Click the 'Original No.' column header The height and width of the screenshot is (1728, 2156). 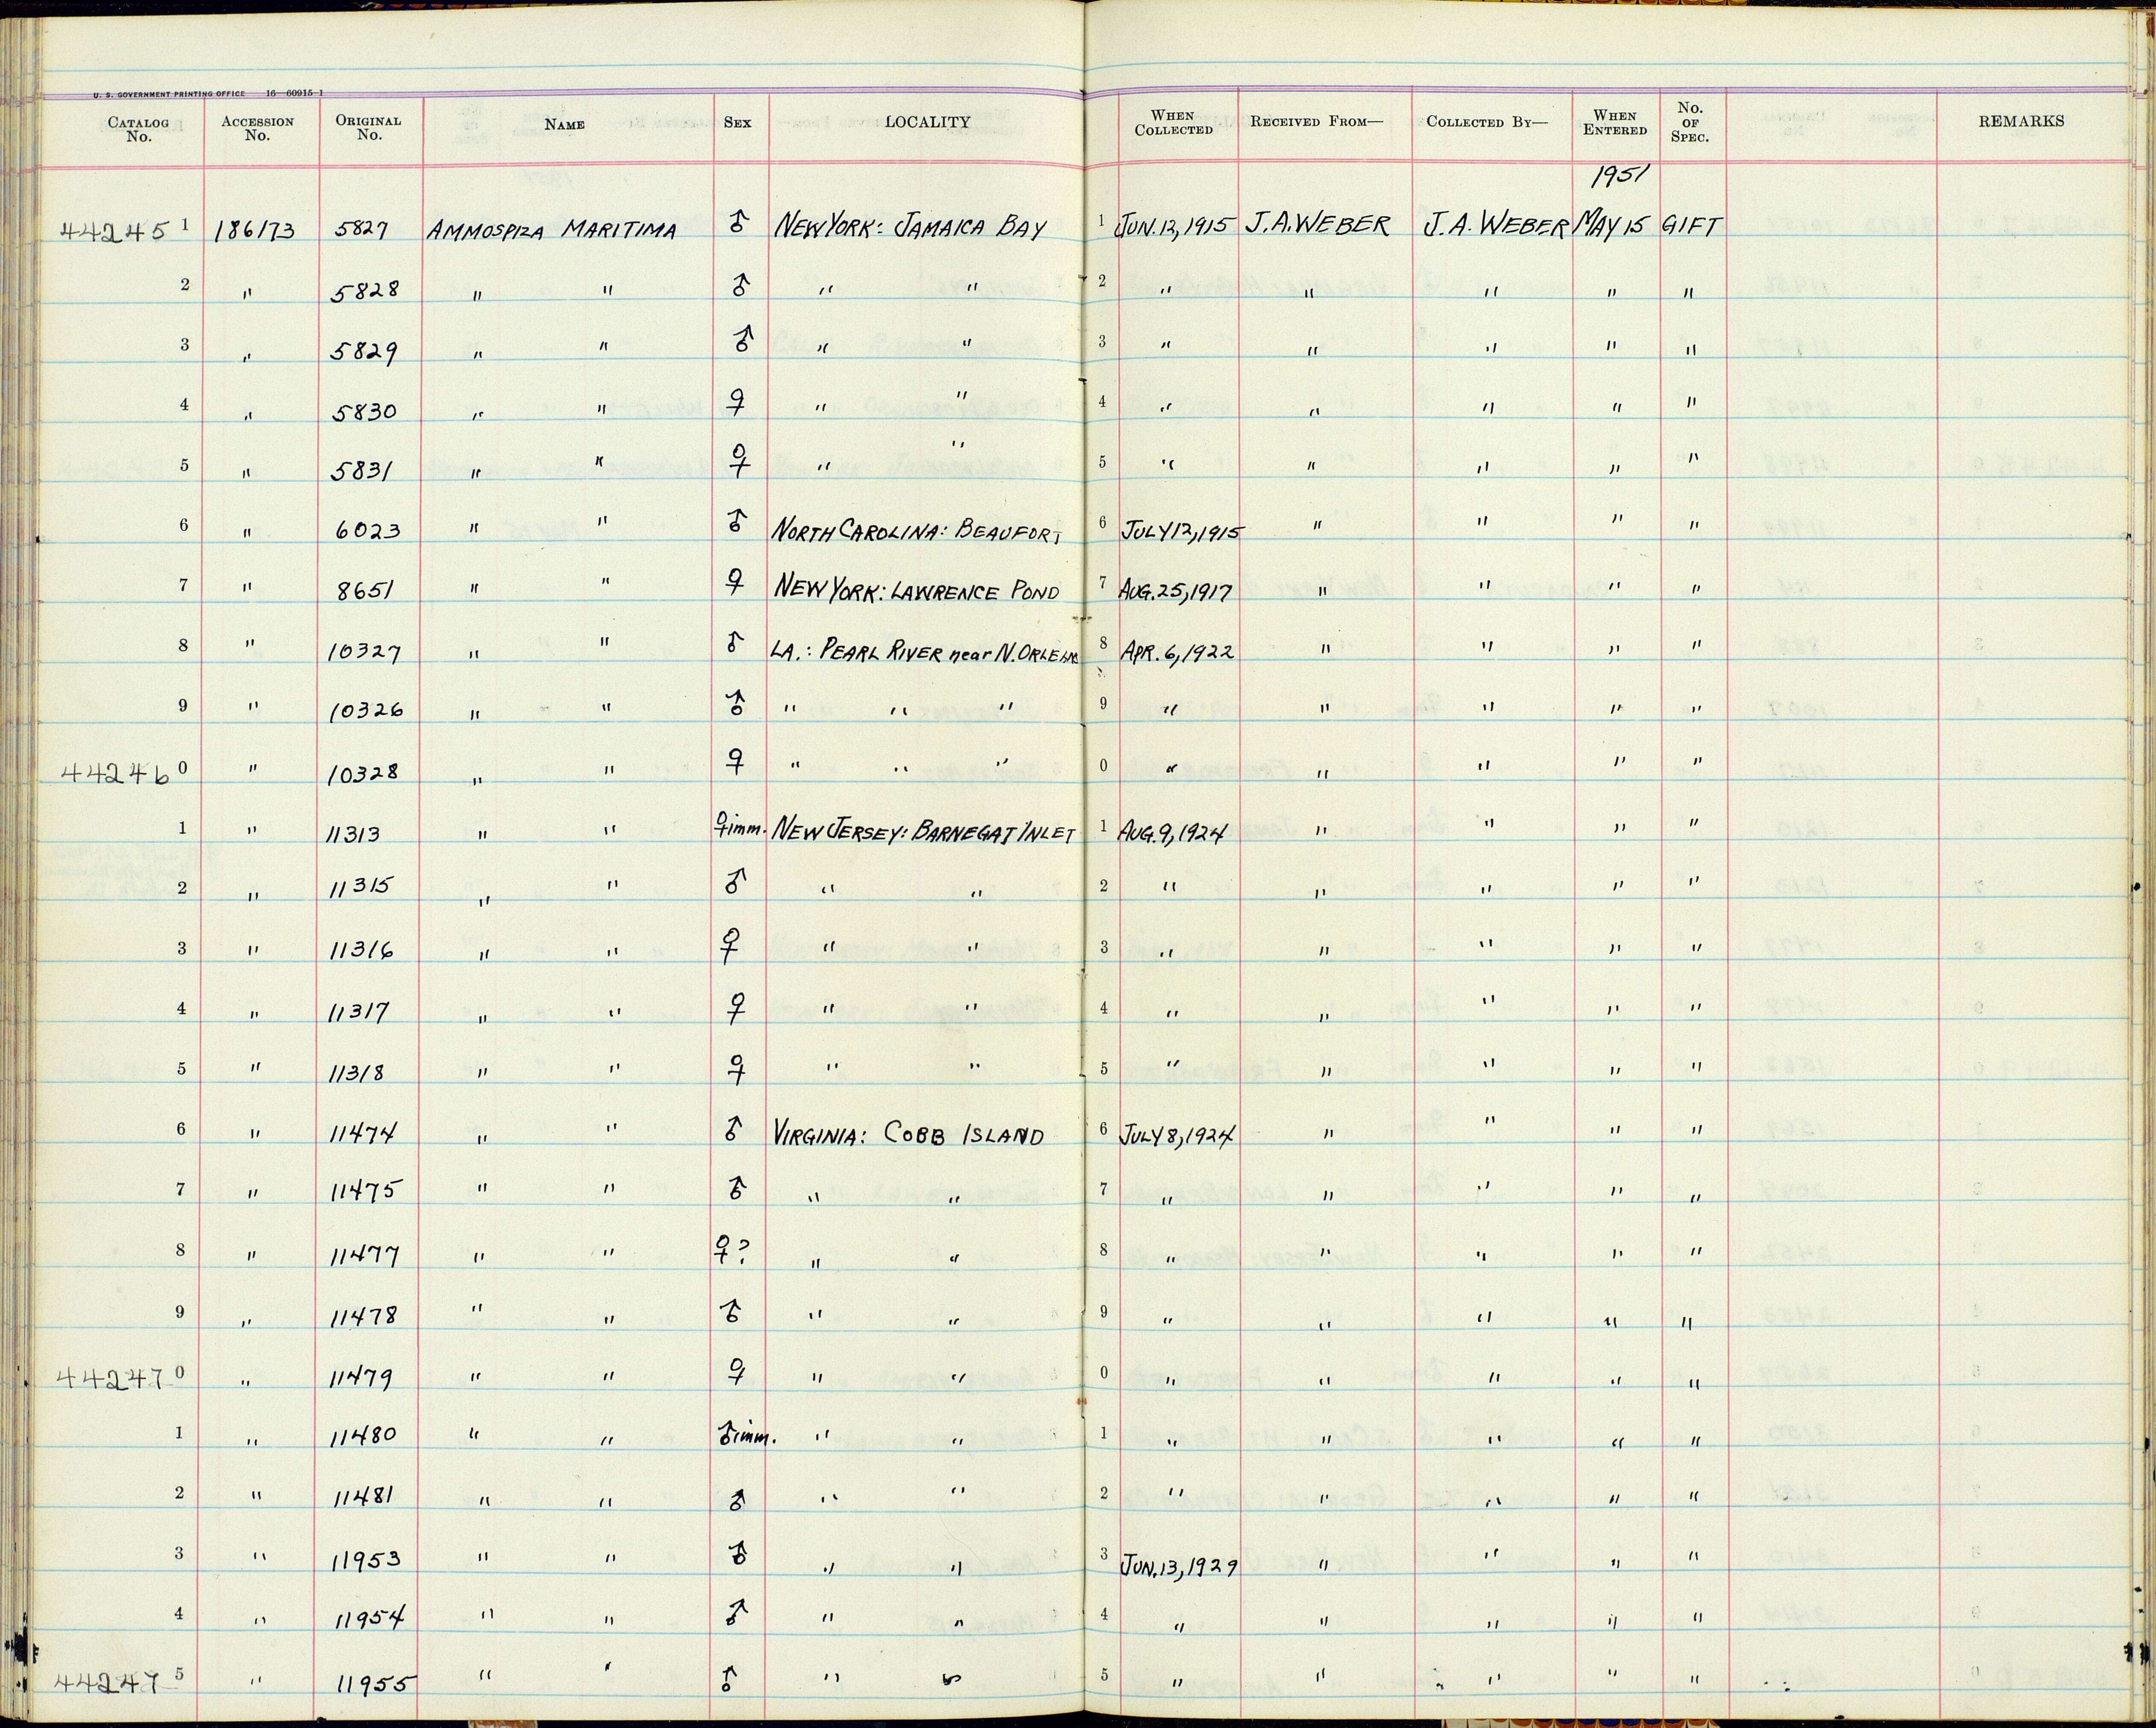pos(368,127)
